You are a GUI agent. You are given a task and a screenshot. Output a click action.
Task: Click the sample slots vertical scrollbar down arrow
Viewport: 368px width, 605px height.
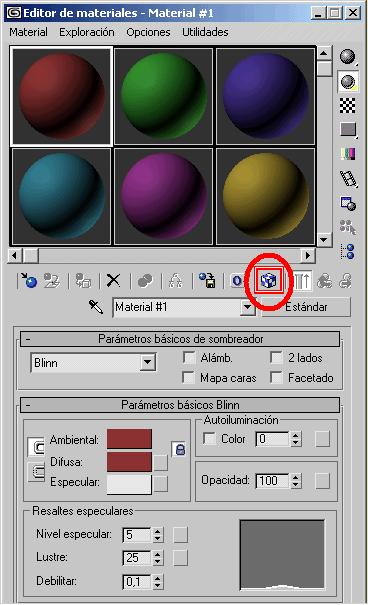click(x=324, y=240)
